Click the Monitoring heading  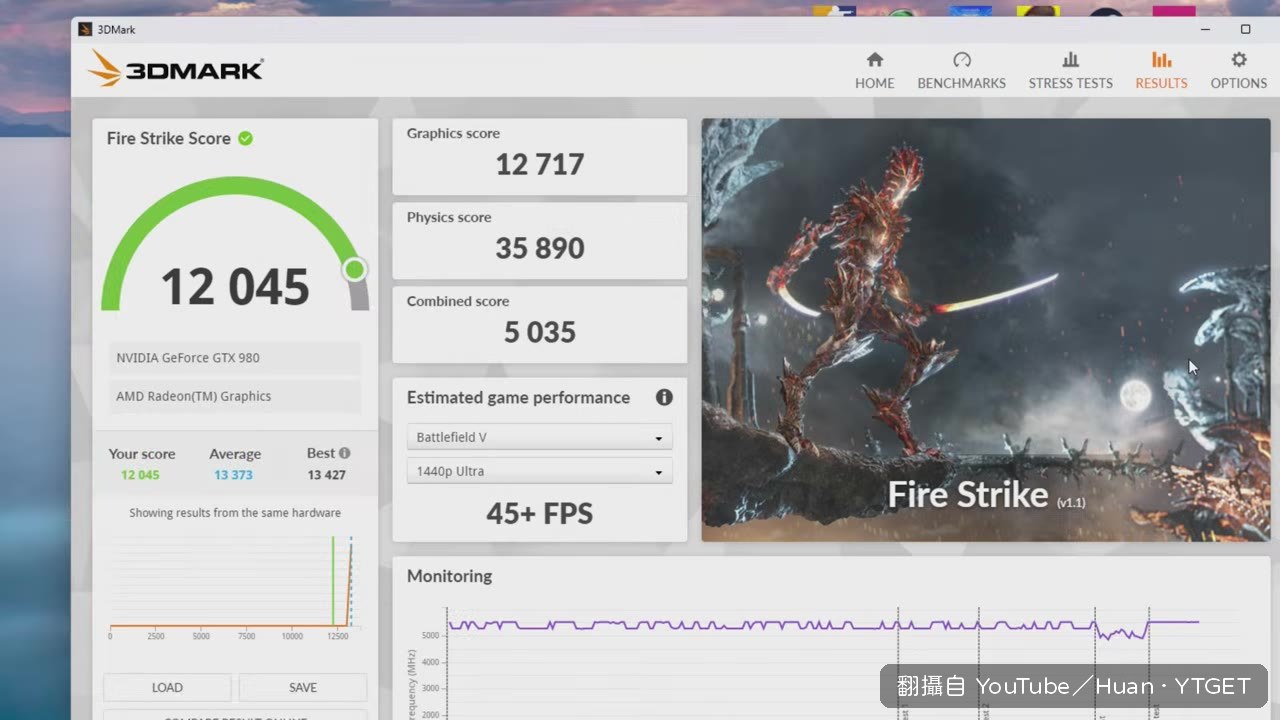coord(449,576)
